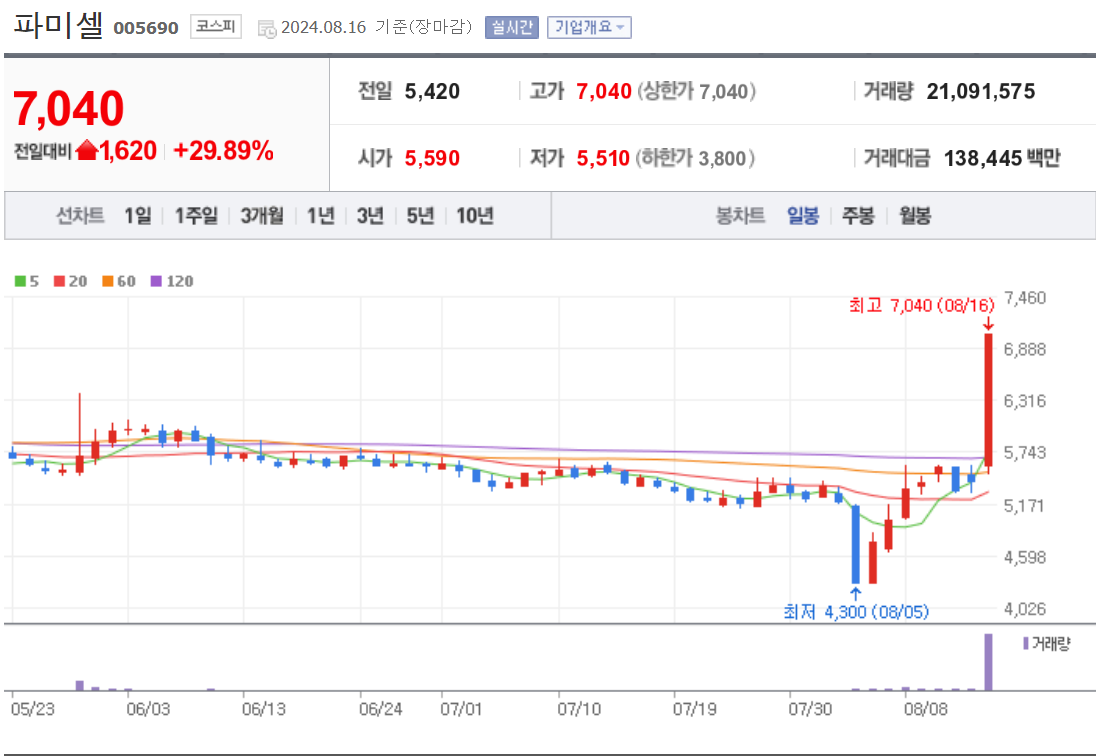The width and height of the screenshot is (1096, 756).
Task: Click the orange 60-day moving average swatch
Action: coord(108,282)
